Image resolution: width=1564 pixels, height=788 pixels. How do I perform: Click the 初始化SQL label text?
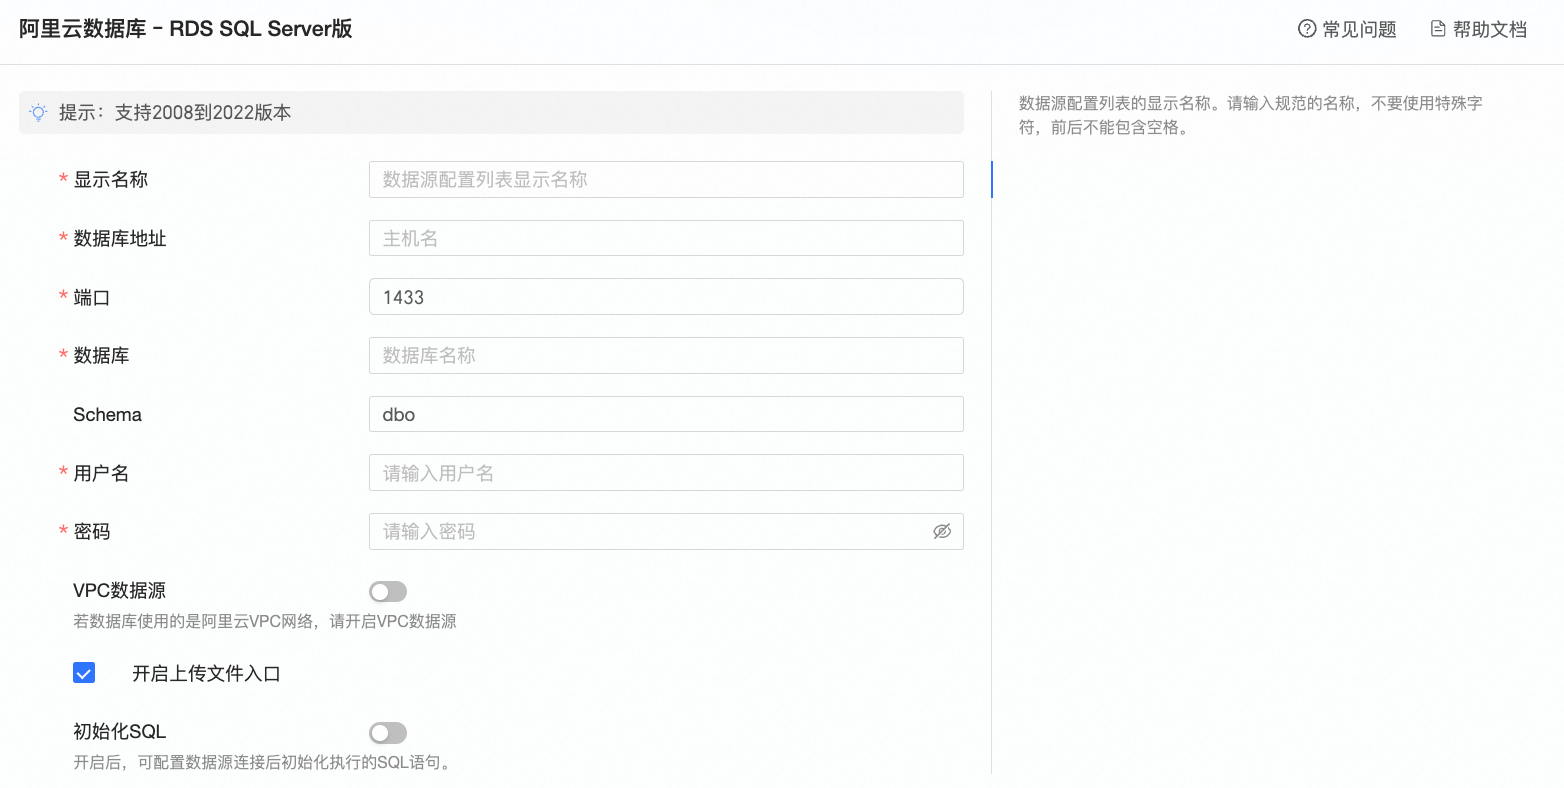[x=119, y=731]
